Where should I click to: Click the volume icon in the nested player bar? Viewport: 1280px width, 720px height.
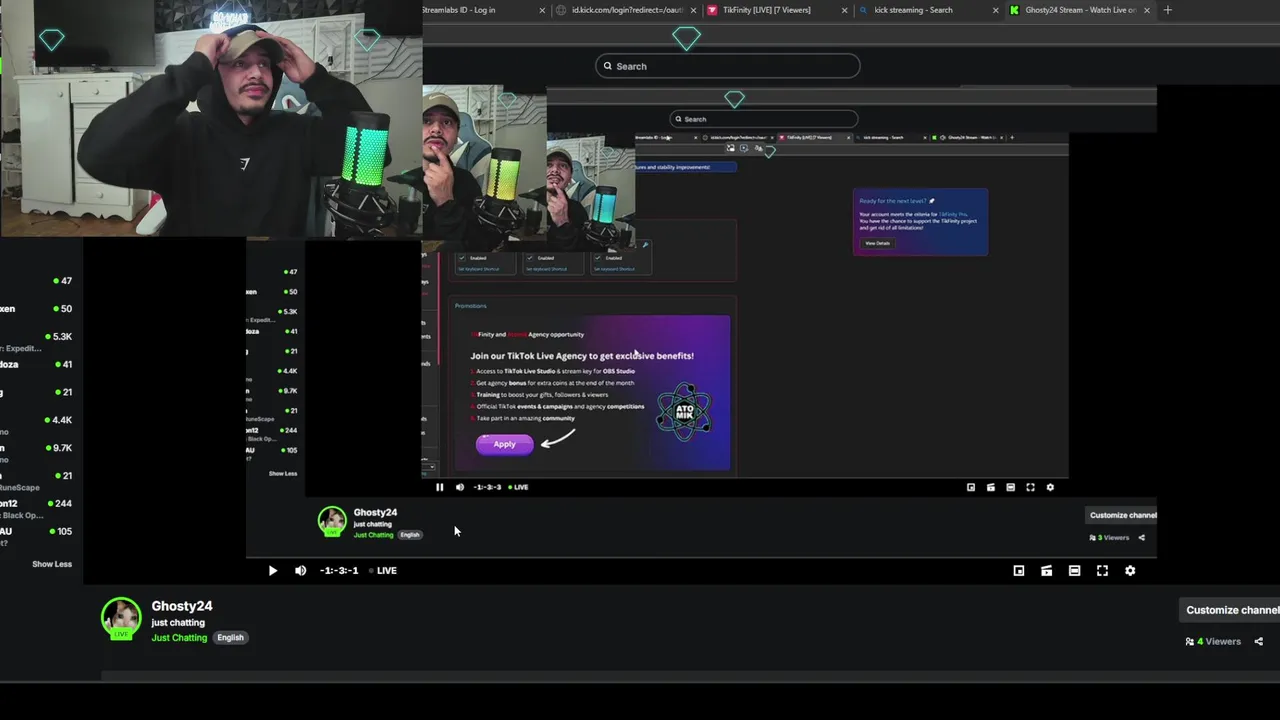point(459,487)
